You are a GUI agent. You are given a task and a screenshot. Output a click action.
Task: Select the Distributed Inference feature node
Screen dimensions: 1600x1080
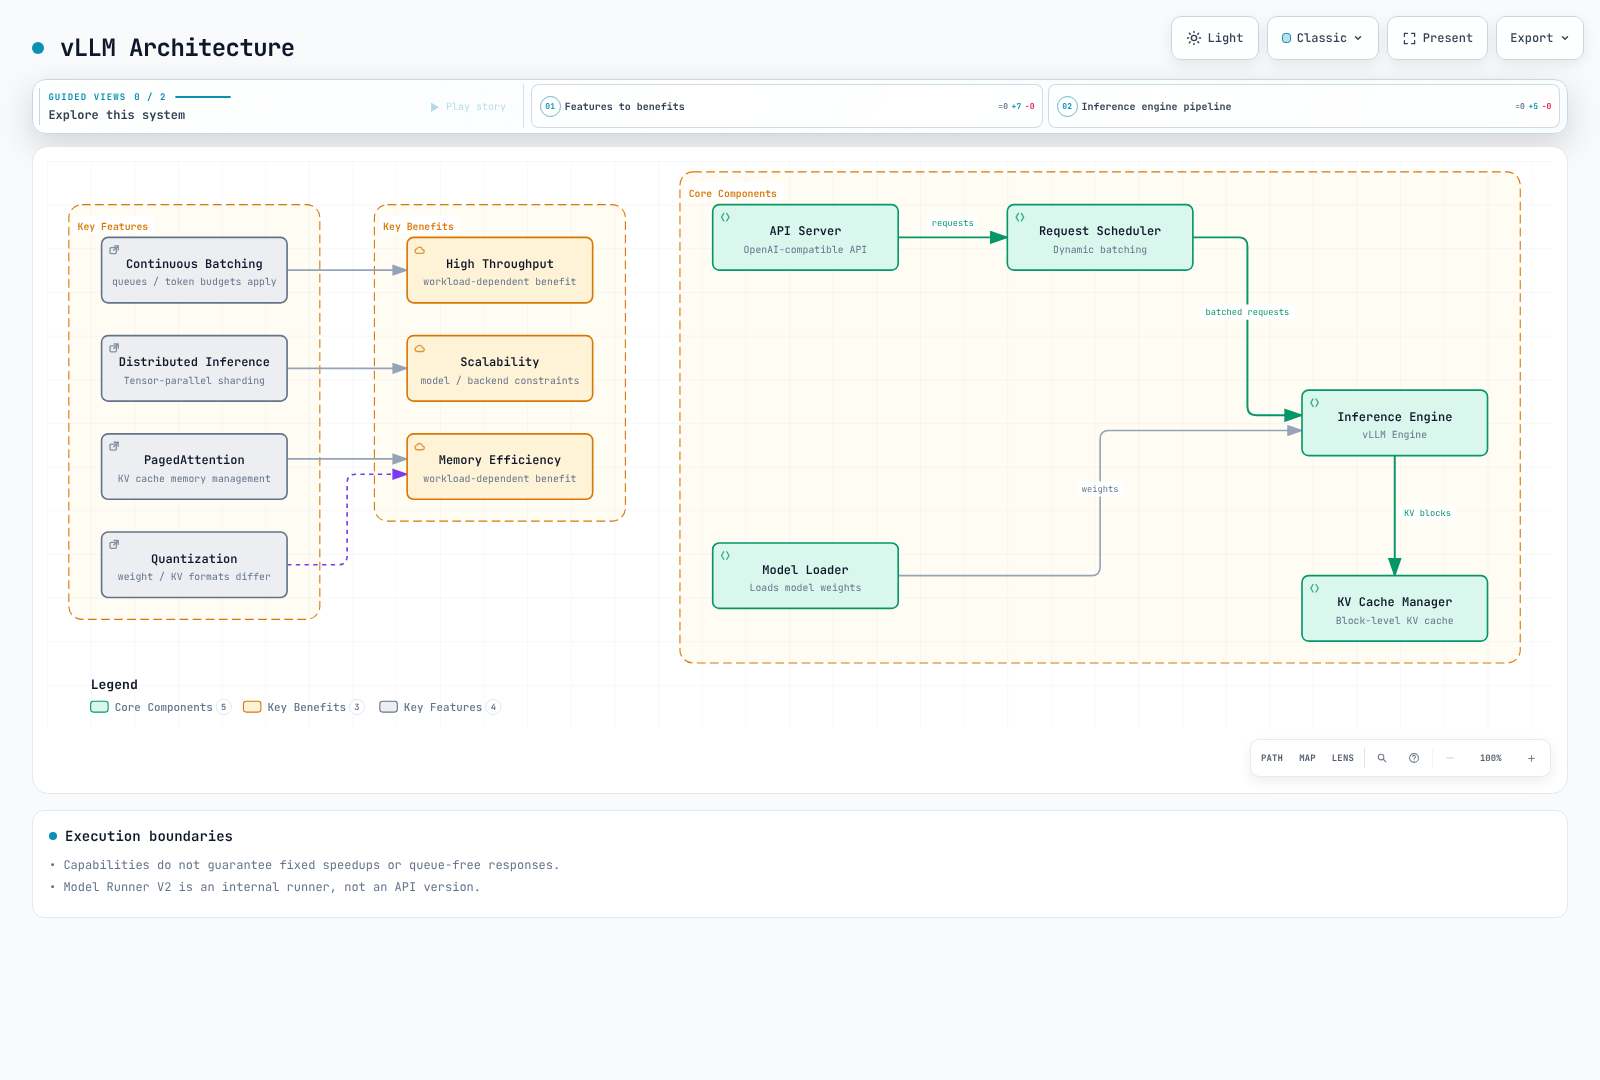[194, 368]
